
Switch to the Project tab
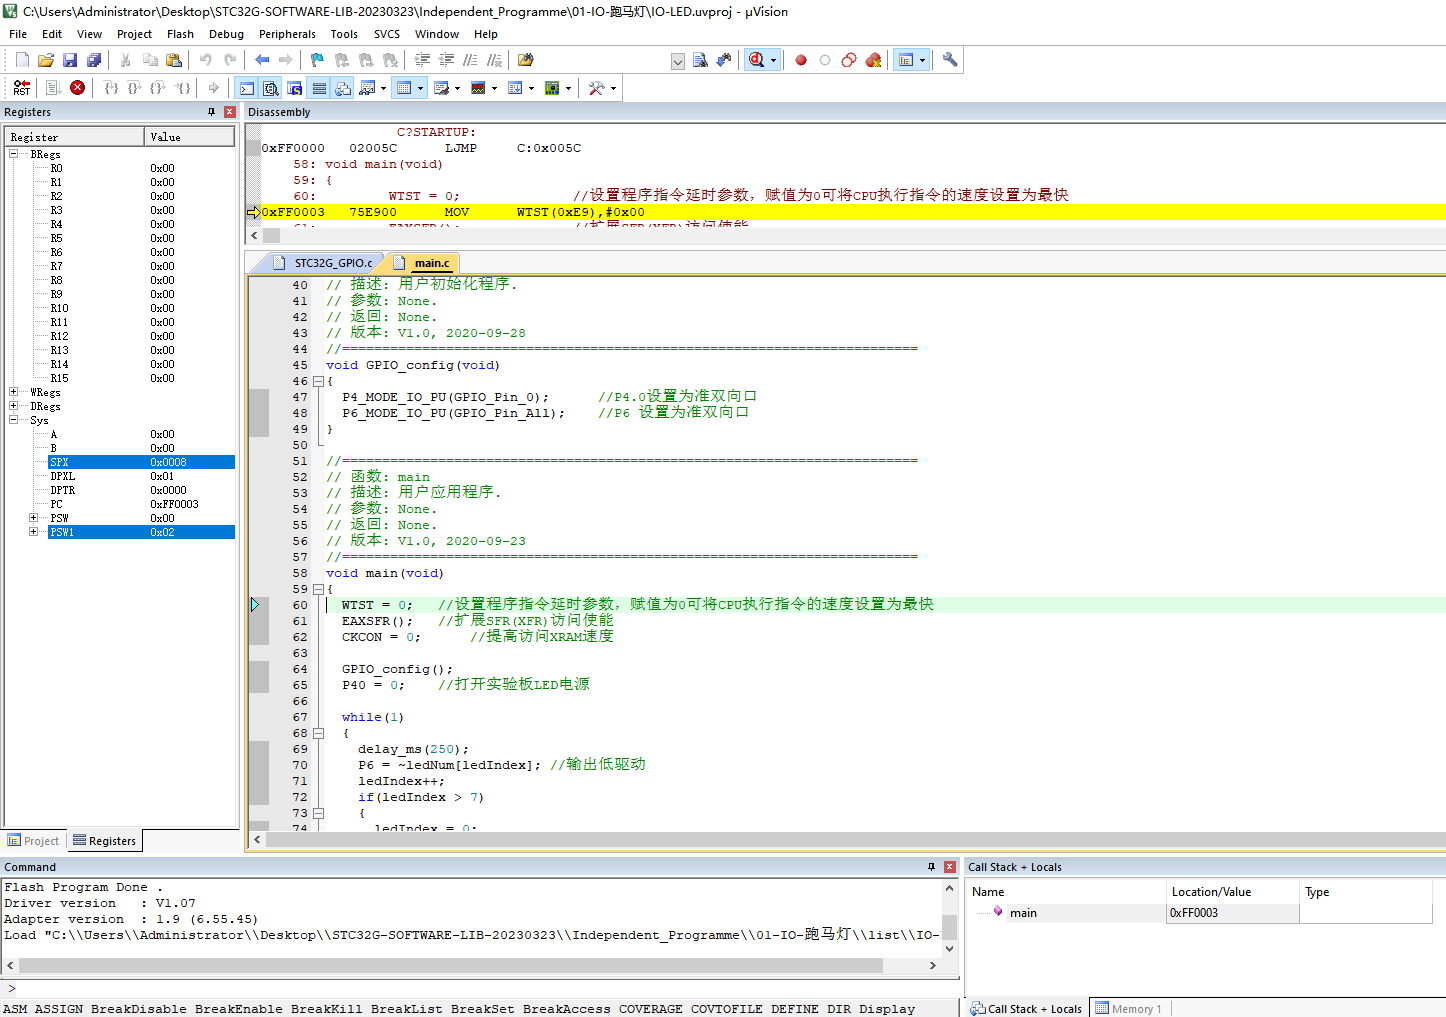pyautogui.click(x=34, y=841)
